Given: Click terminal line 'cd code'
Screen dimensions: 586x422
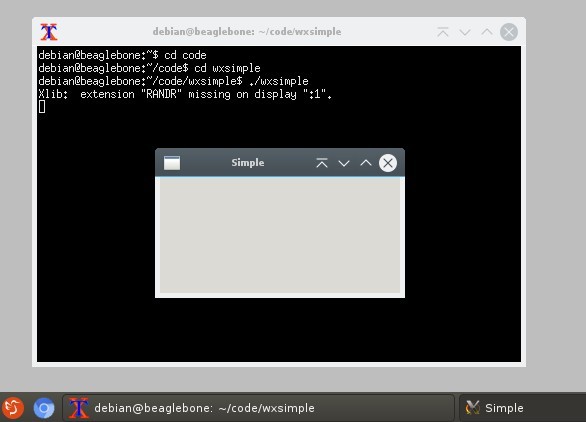Looking at the screenshot, I should click(122, 55).
